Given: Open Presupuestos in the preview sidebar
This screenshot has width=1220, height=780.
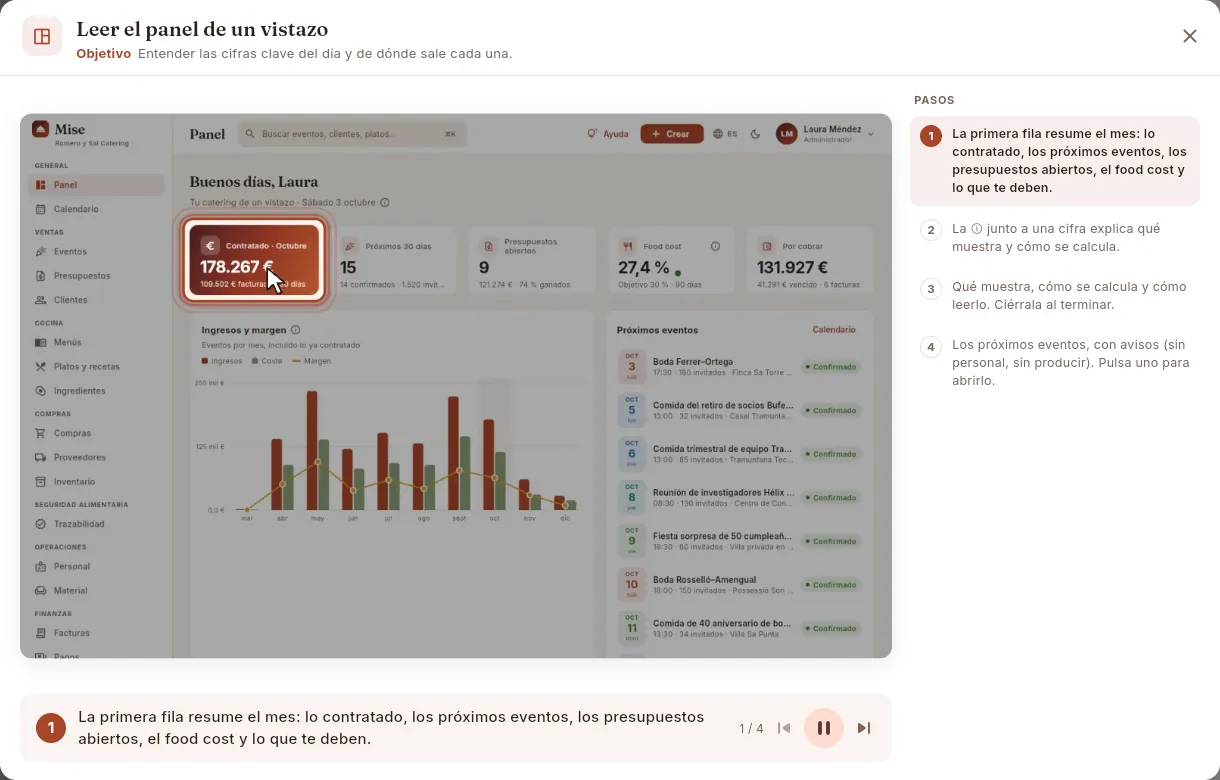Looking at the screenshot, I should pos(97,276).
